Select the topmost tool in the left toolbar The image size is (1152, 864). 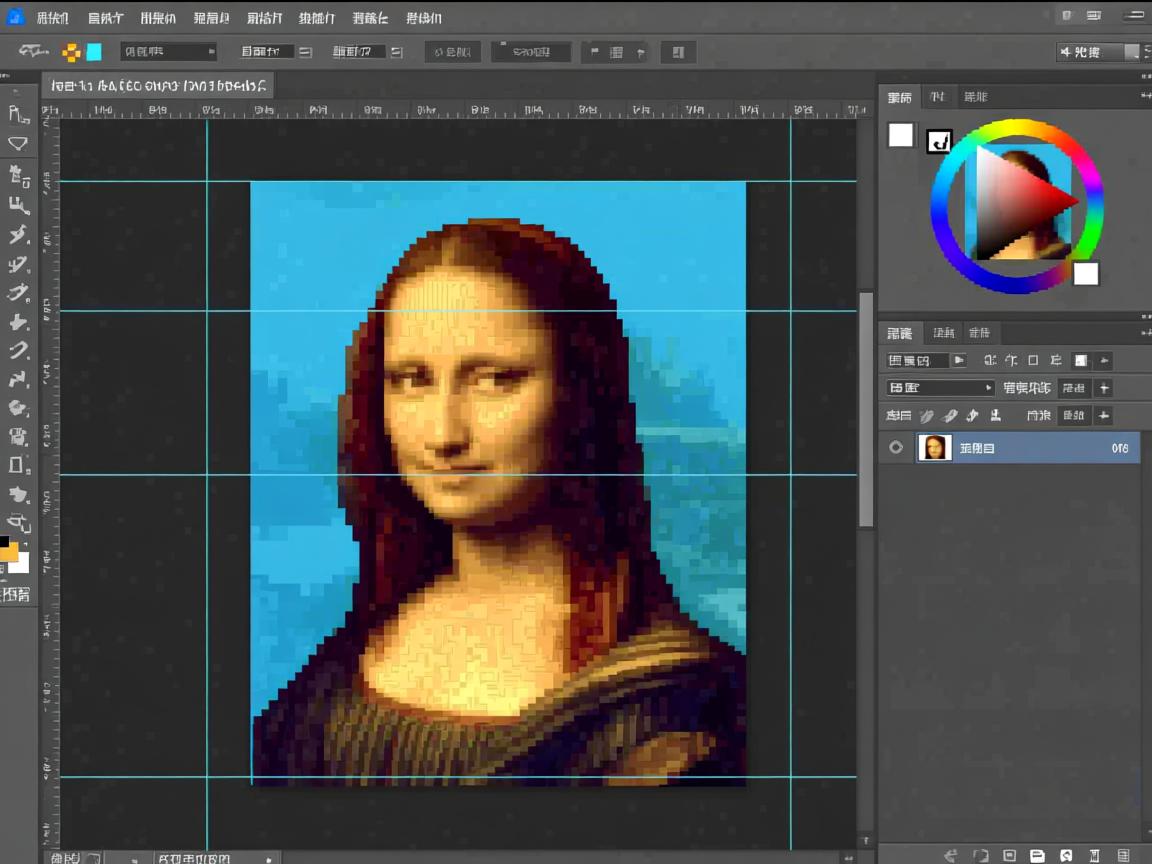click(18, 114)
